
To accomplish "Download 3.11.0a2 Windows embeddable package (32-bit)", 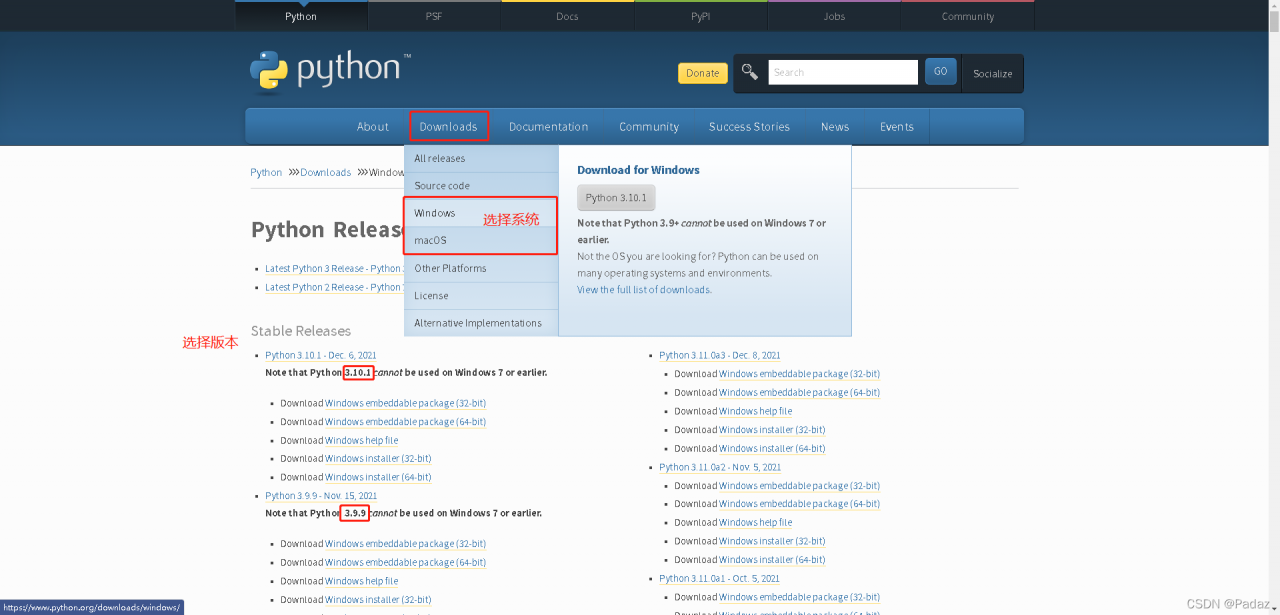I will pos(799,486).
